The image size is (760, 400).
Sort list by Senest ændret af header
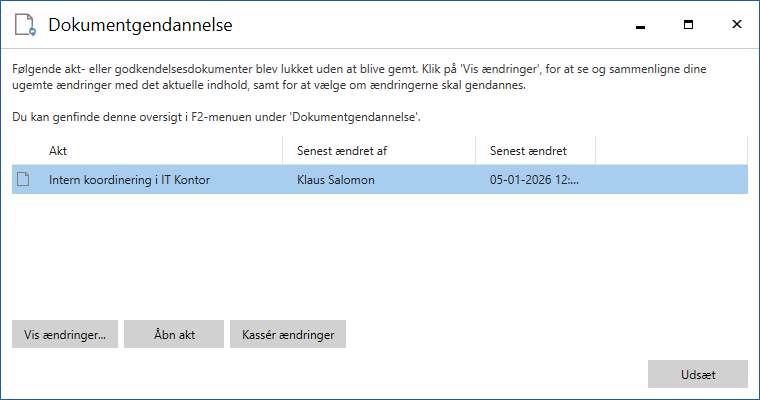[379, 151]
